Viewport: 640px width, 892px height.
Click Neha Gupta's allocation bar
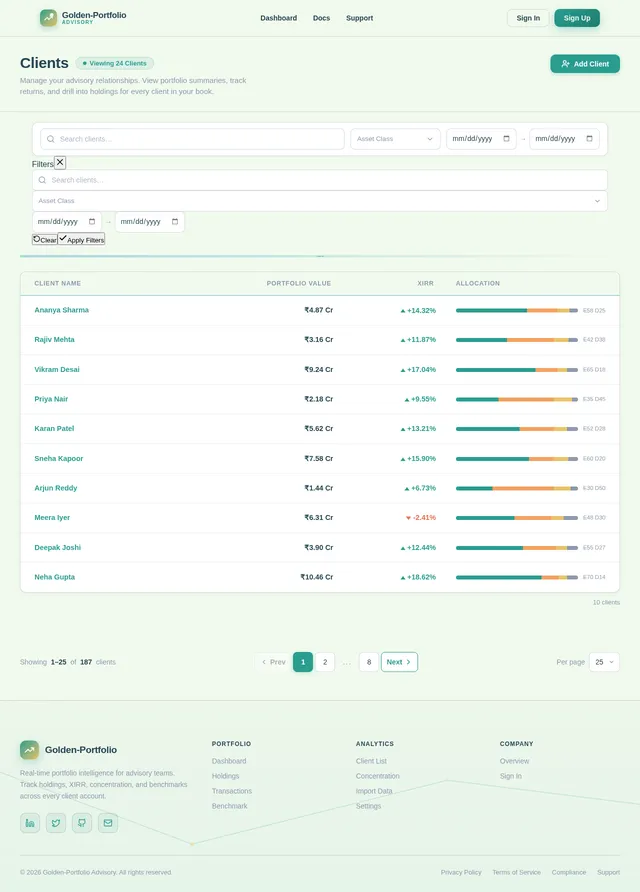517,577
